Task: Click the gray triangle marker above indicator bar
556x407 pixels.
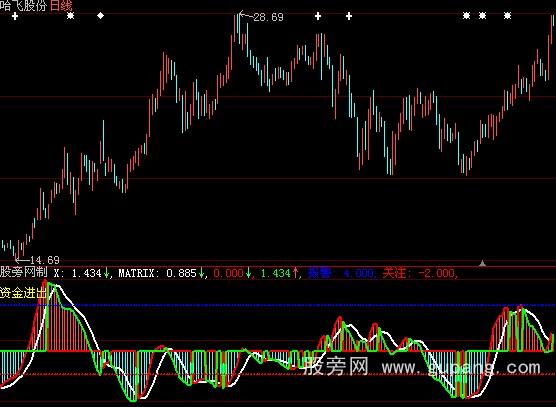Action: click(x=482, y=263)
